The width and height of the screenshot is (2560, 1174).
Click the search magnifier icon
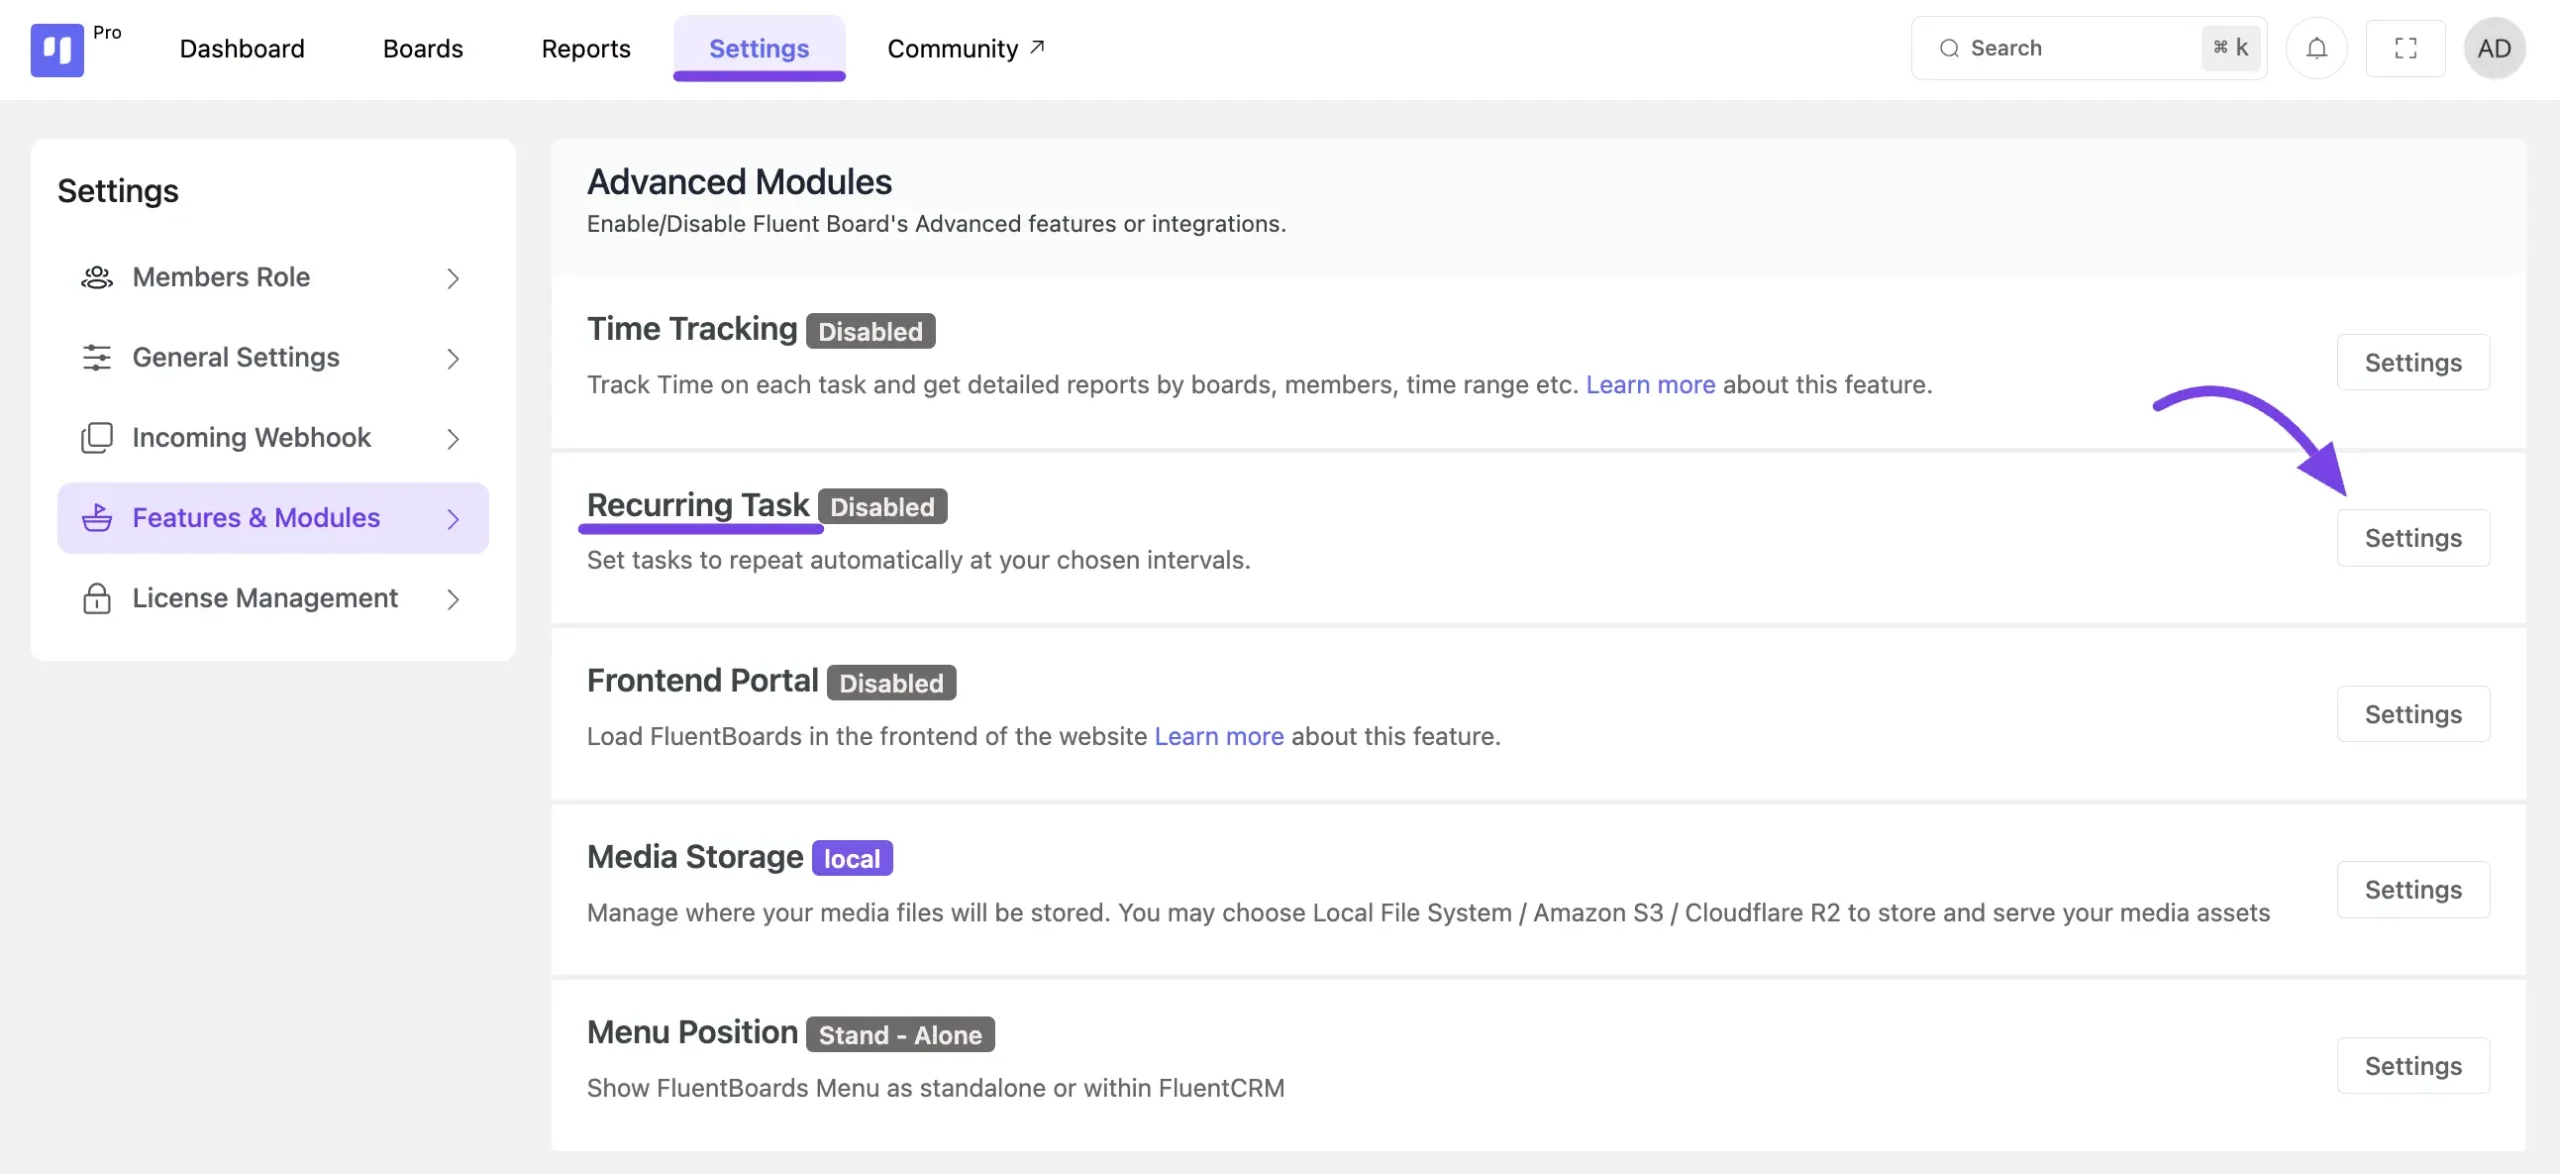1949,48
